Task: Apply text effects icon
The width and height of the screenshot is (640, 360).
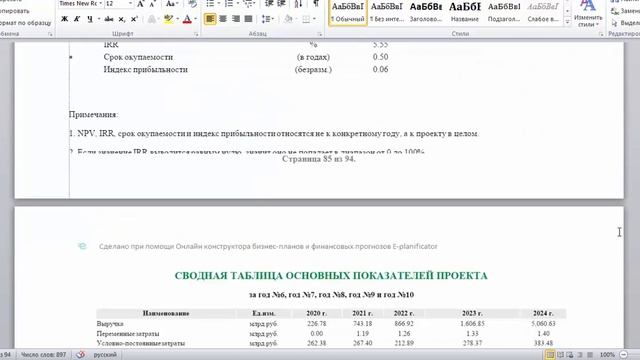Action: [151, 19]
